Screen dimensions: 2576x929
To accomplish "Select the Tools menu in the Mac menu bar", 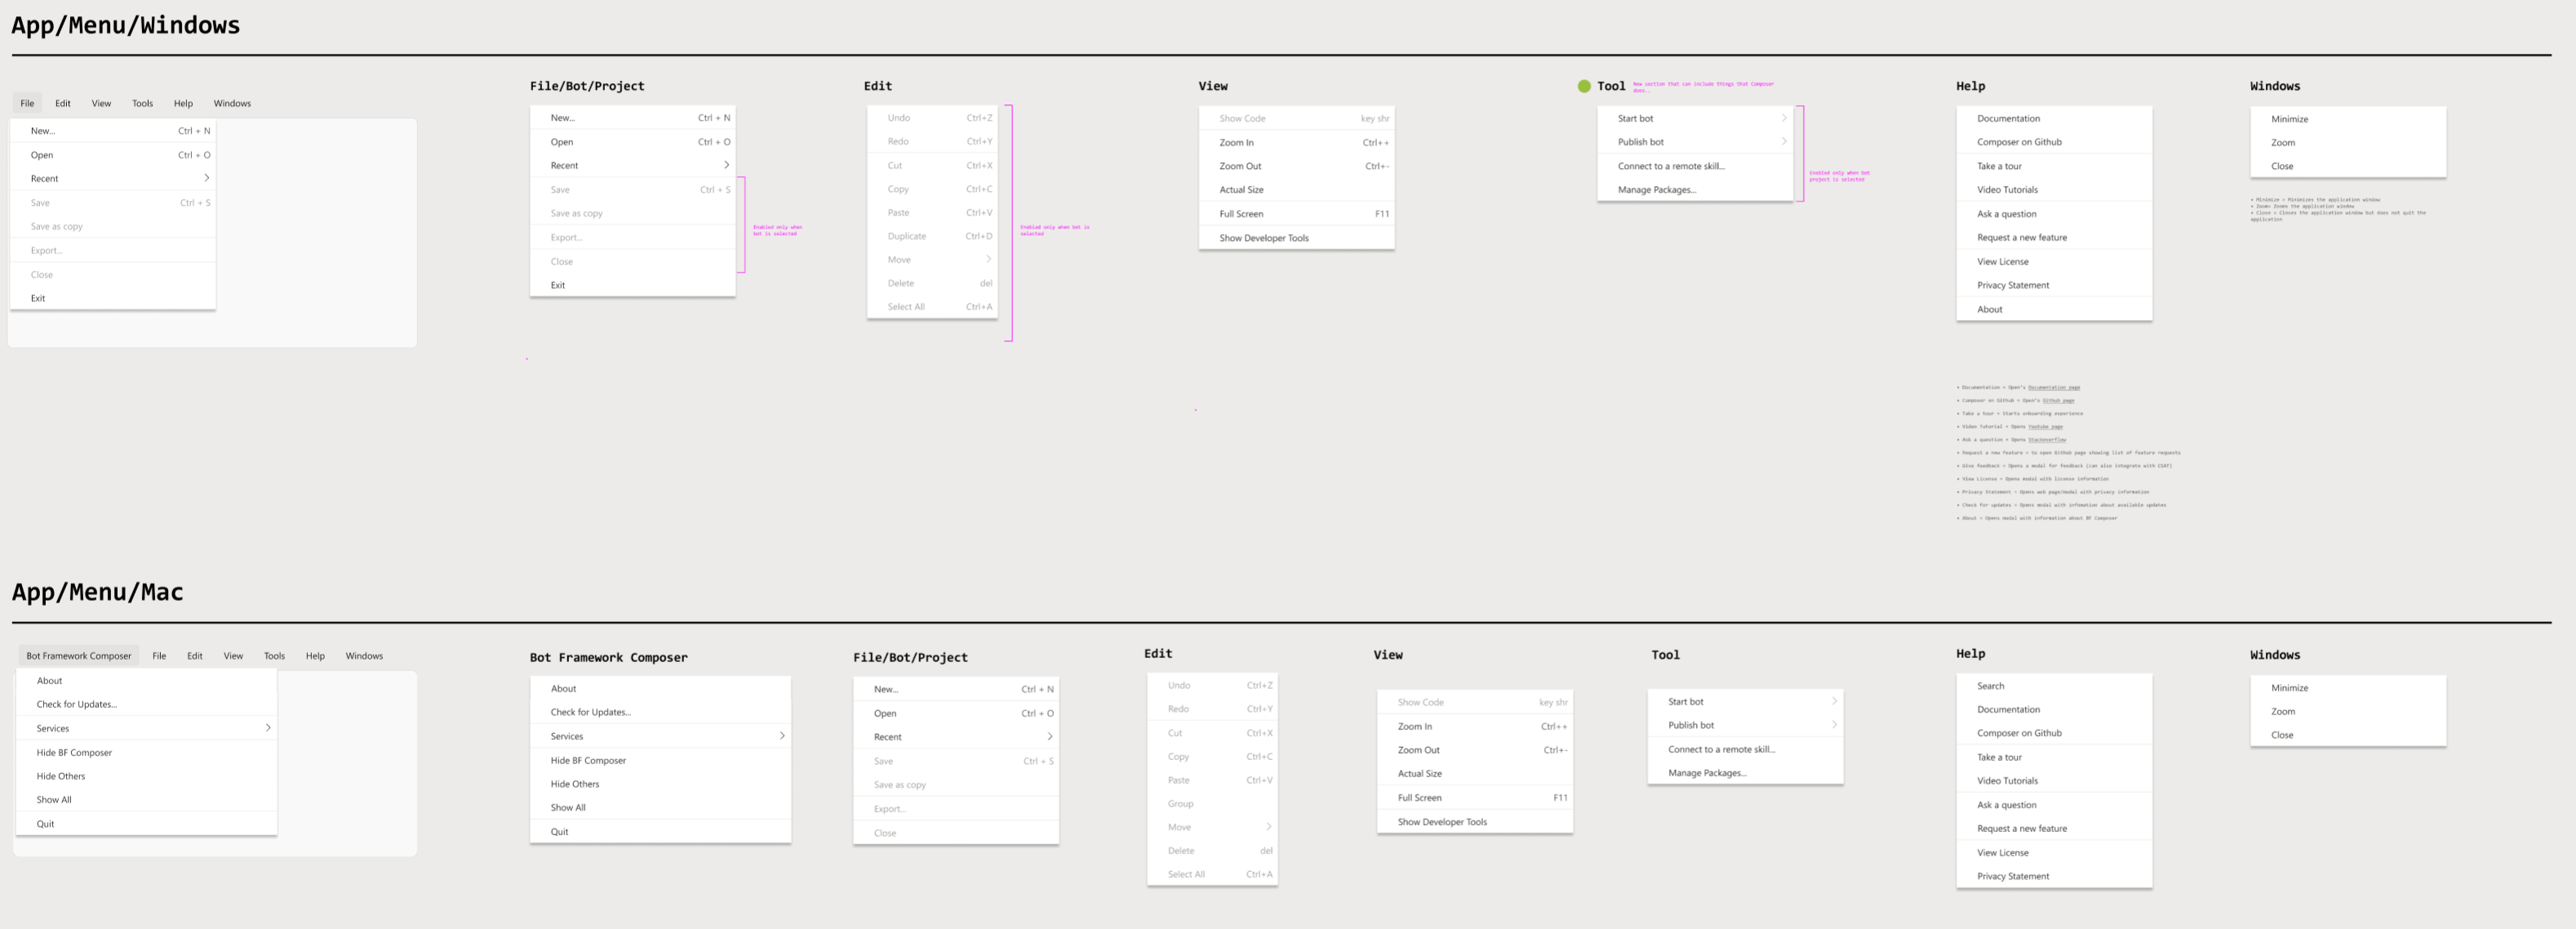I will coord(274,655).
